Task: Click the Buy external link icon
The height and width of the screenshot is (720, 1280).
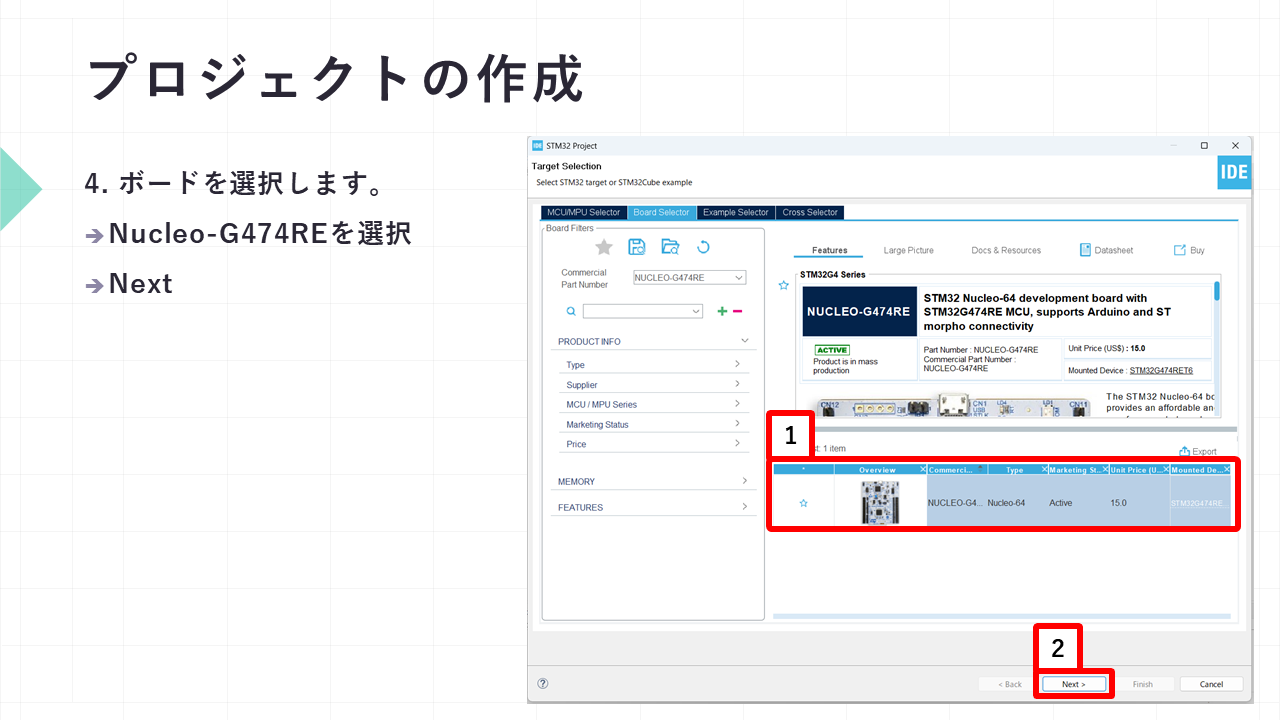Action: click(1179, 250)
